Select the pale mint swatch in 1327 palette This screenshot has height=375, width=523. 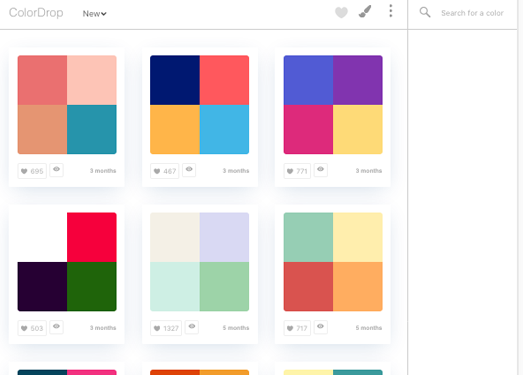(175, 287)
